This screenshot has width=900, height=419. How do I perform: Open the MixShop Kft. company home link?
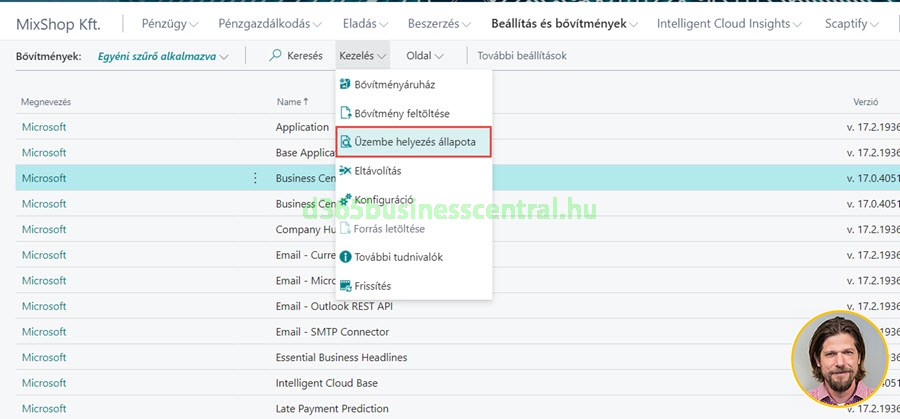pyautogui.click(x=58, y=24)
